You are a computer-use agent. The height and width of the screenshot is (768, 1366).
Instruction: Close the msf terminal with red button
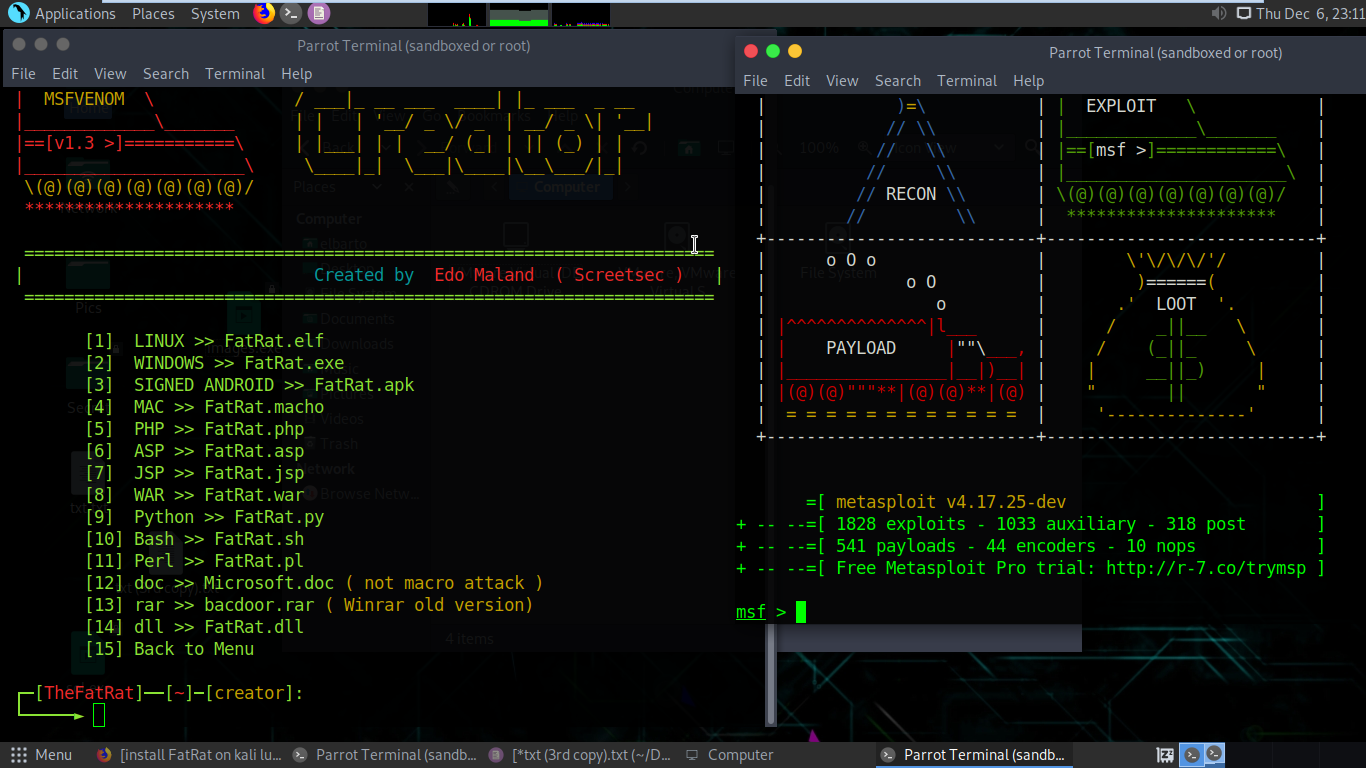click(750, 51)
